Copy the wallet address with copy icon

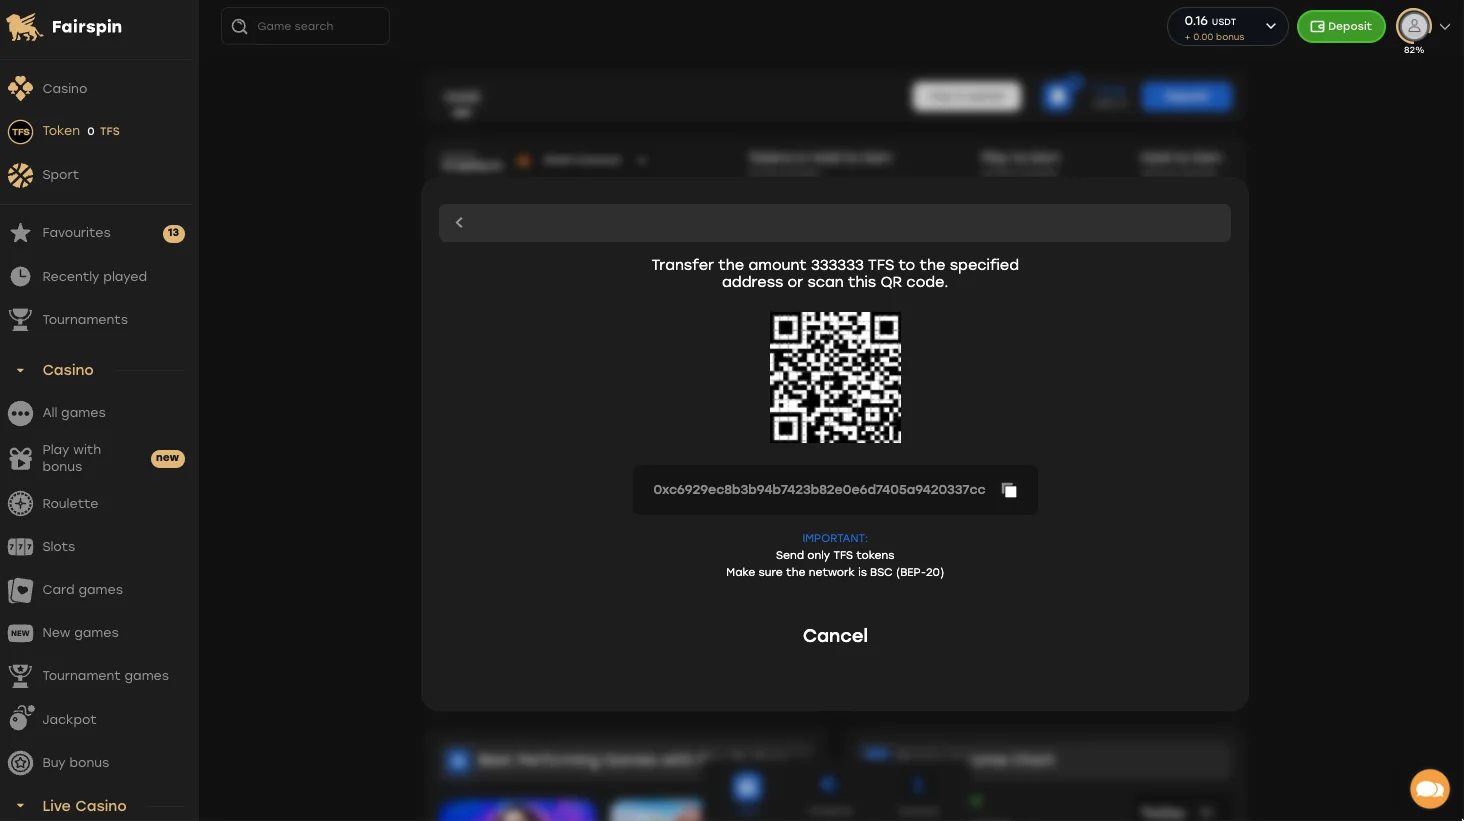1009,490
